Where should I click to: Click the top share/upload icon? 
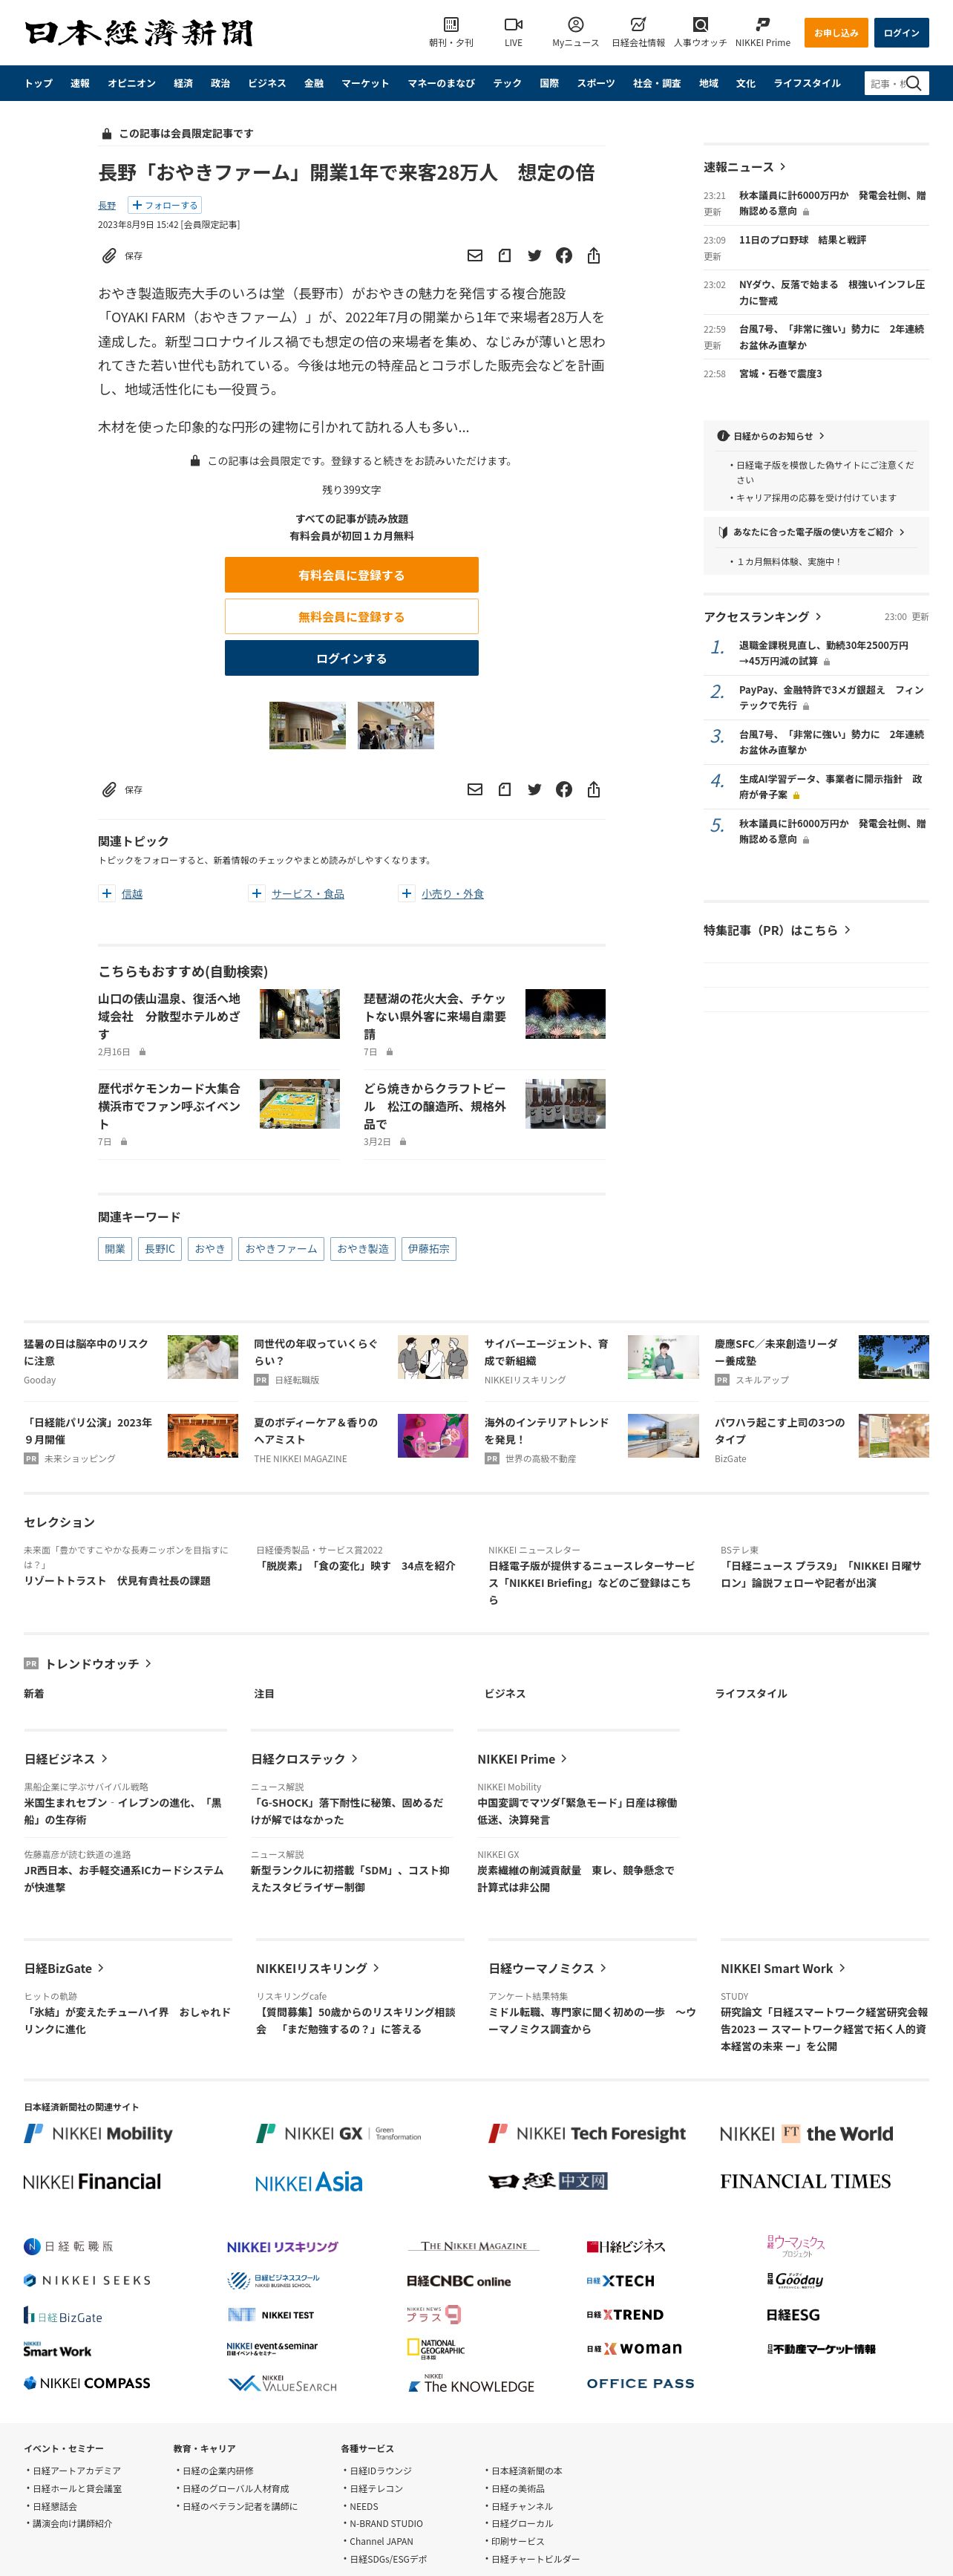pyautogui.click(x=594, y=256)
